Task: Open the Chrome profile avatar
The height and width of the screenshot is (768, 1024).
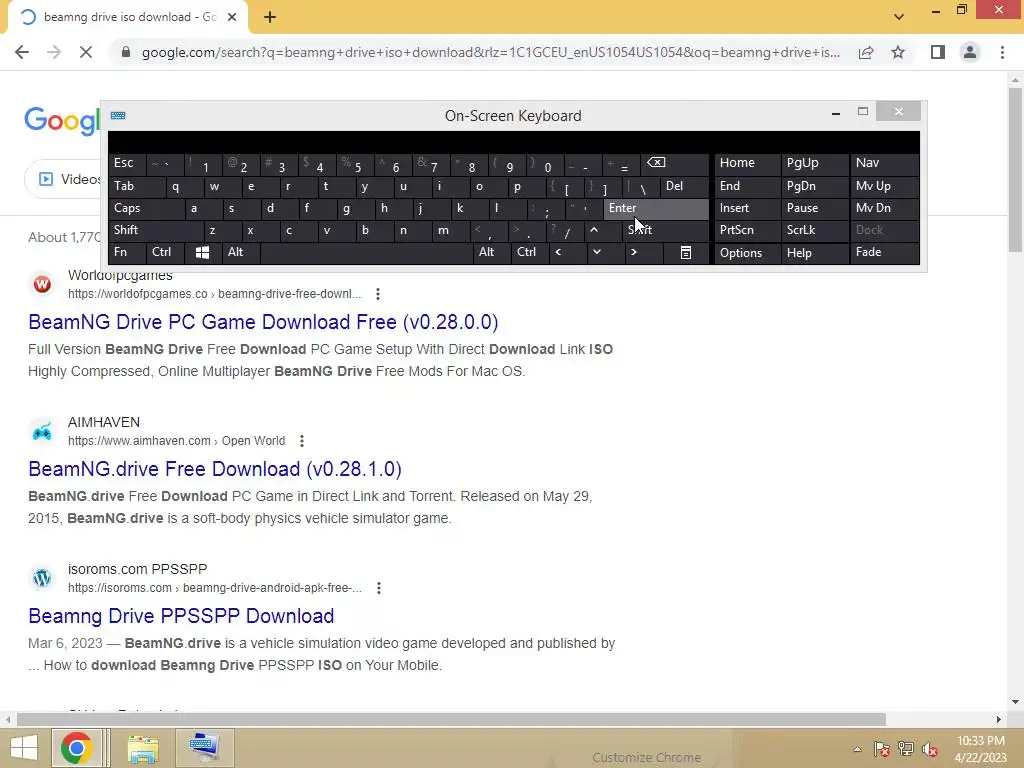Action: tap(970, 52)
